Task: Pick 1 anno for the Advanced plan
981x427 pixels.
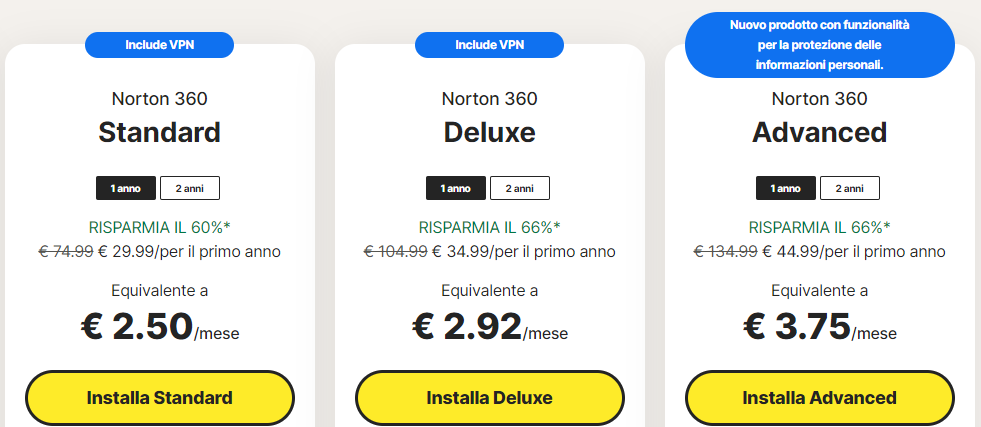Action: coord(786,188)
